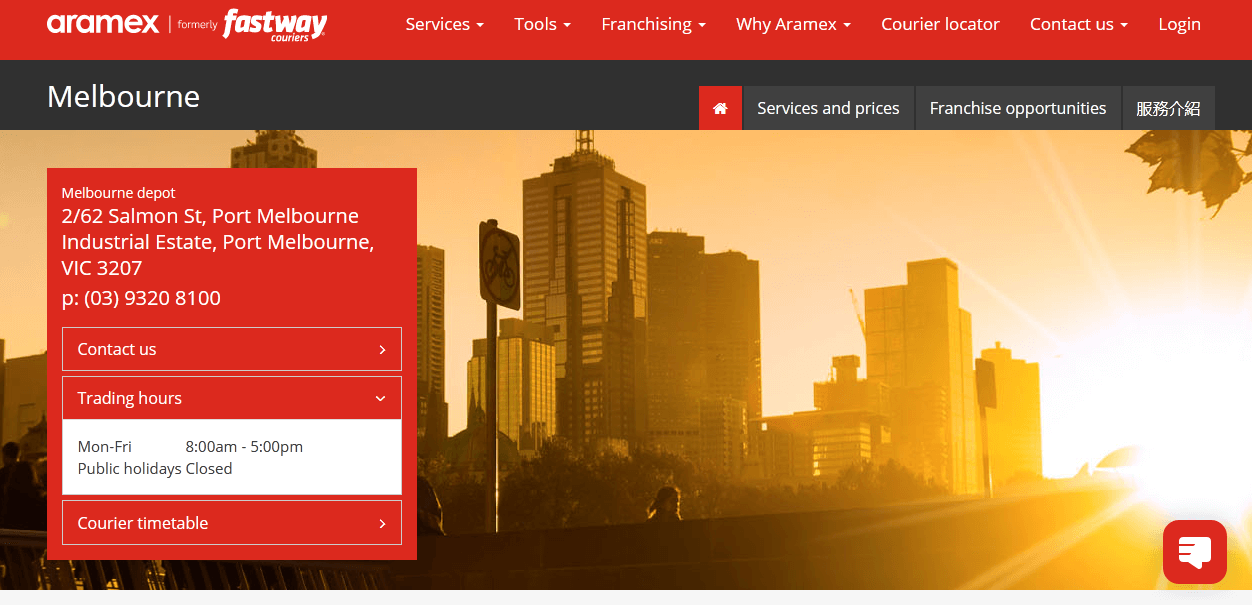The width and height of the screenshot is (1252, 605).
Task: Click the depot address 2/62 Salmon St
Action: tap(218, 242)
